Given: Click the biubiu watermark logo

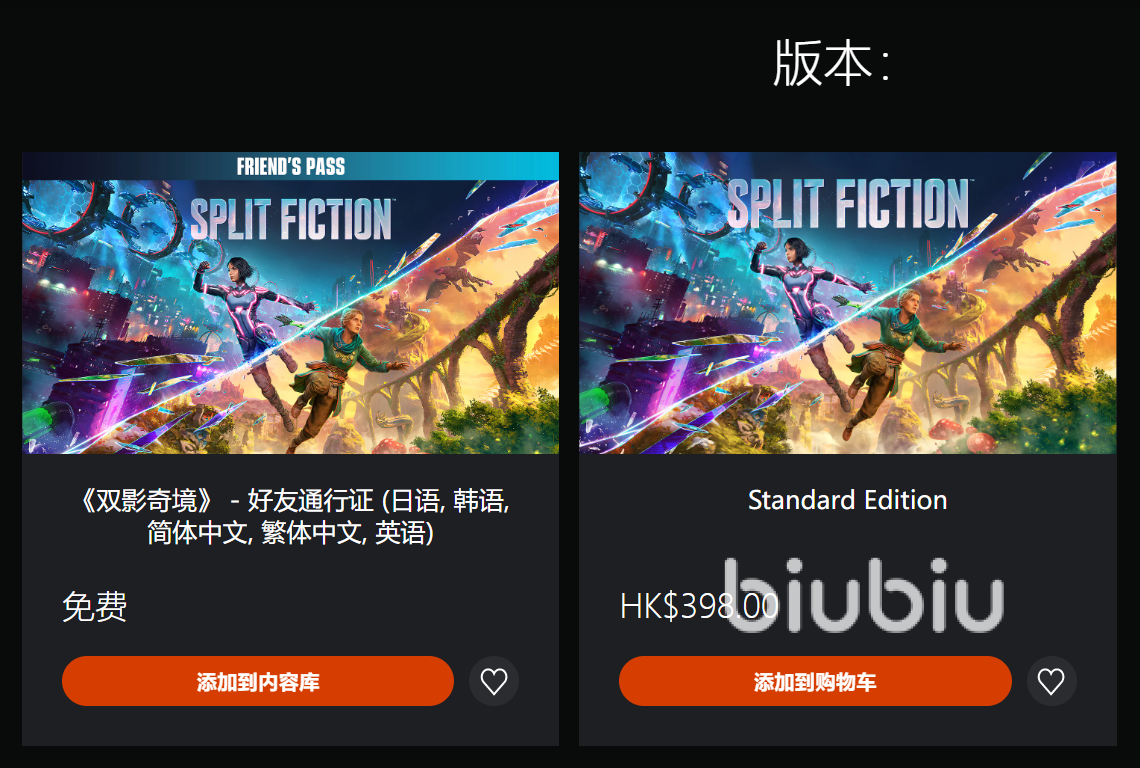Looking at the screenshot, I should tap(864, 595).
